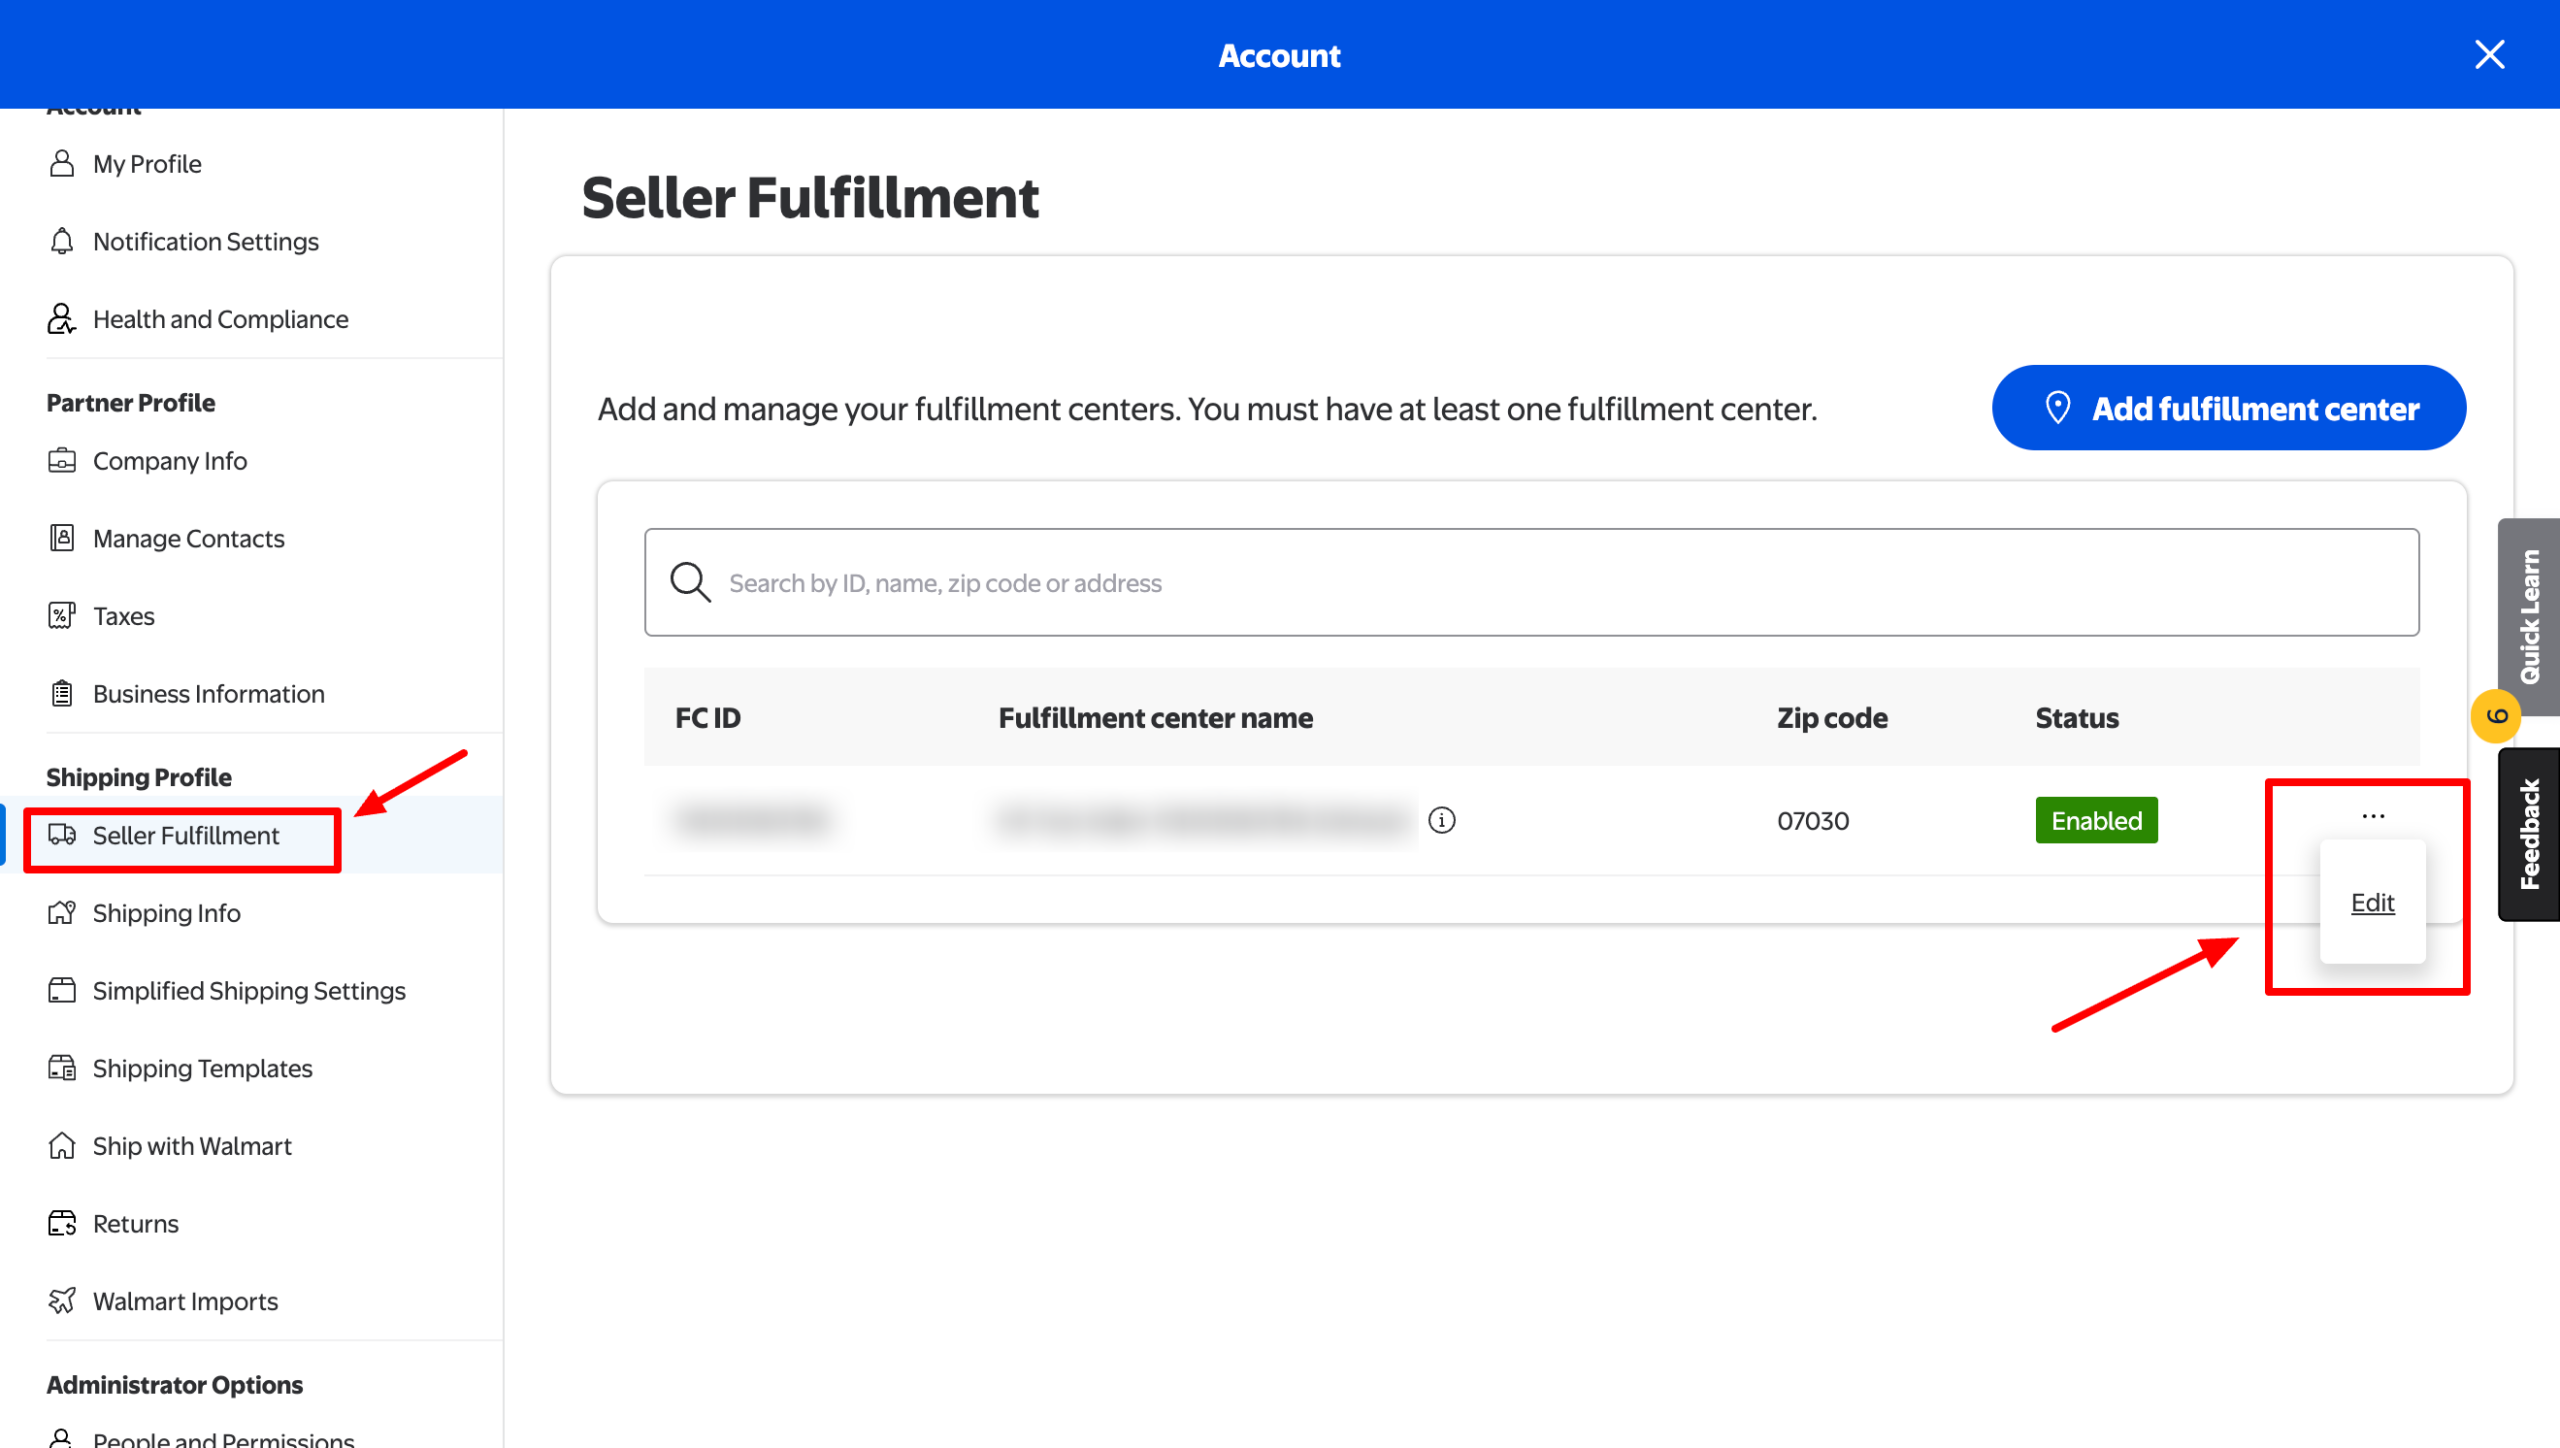Click the info icon beside fulfillment center name
Viewport: 2560px width, 1448px height.
pyautogui.click(x=1442, y=821)
